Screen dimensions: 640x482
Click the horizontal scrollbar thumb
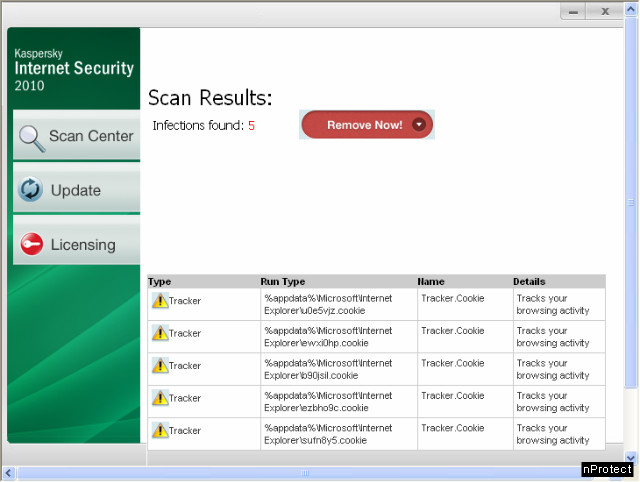click(x=304, y=473)
